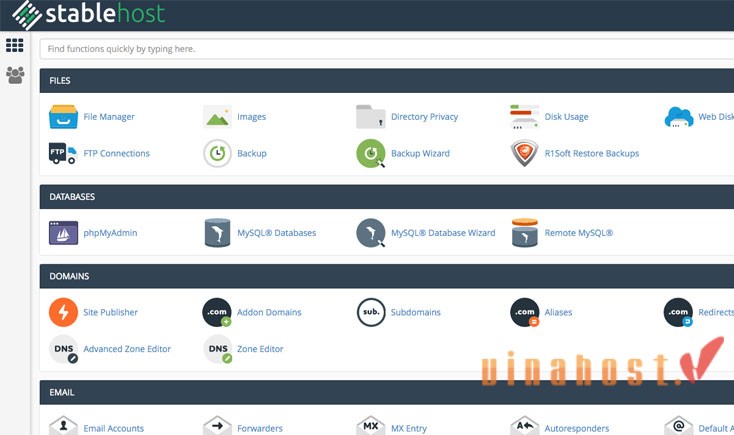734x435 pixels.
Task: Open the phpMyAdmin sailboat icon
Action: point(63,233)
